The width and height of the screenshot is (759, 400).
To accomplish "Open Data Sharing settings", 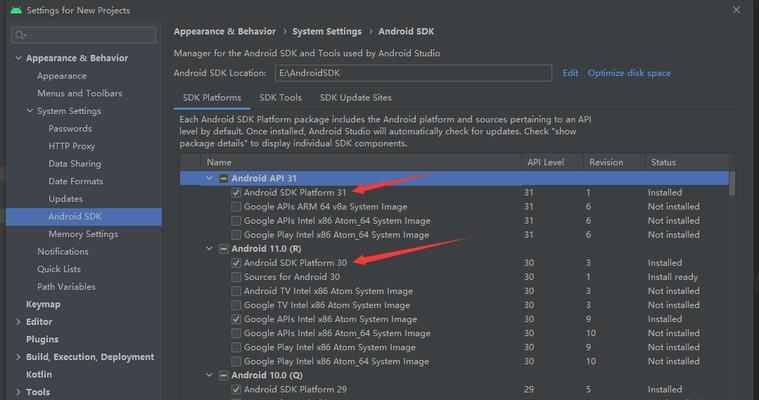I will tap(75, 164).
